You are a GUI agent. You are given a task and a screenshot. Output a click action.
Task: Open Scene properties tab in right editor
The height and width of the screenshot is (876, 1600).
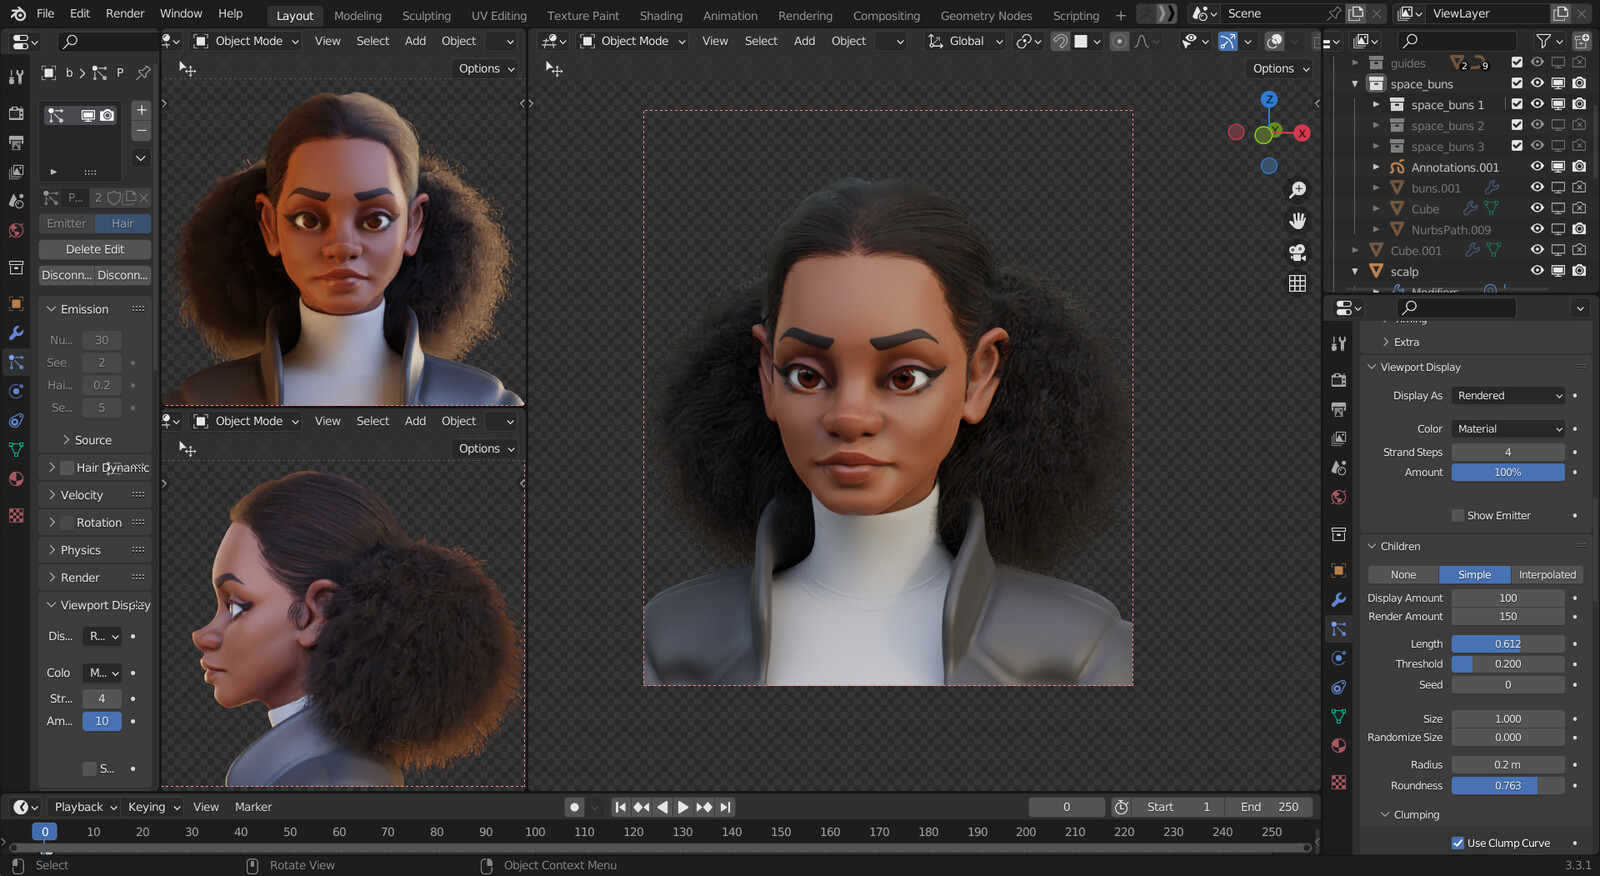[1339, 467]
